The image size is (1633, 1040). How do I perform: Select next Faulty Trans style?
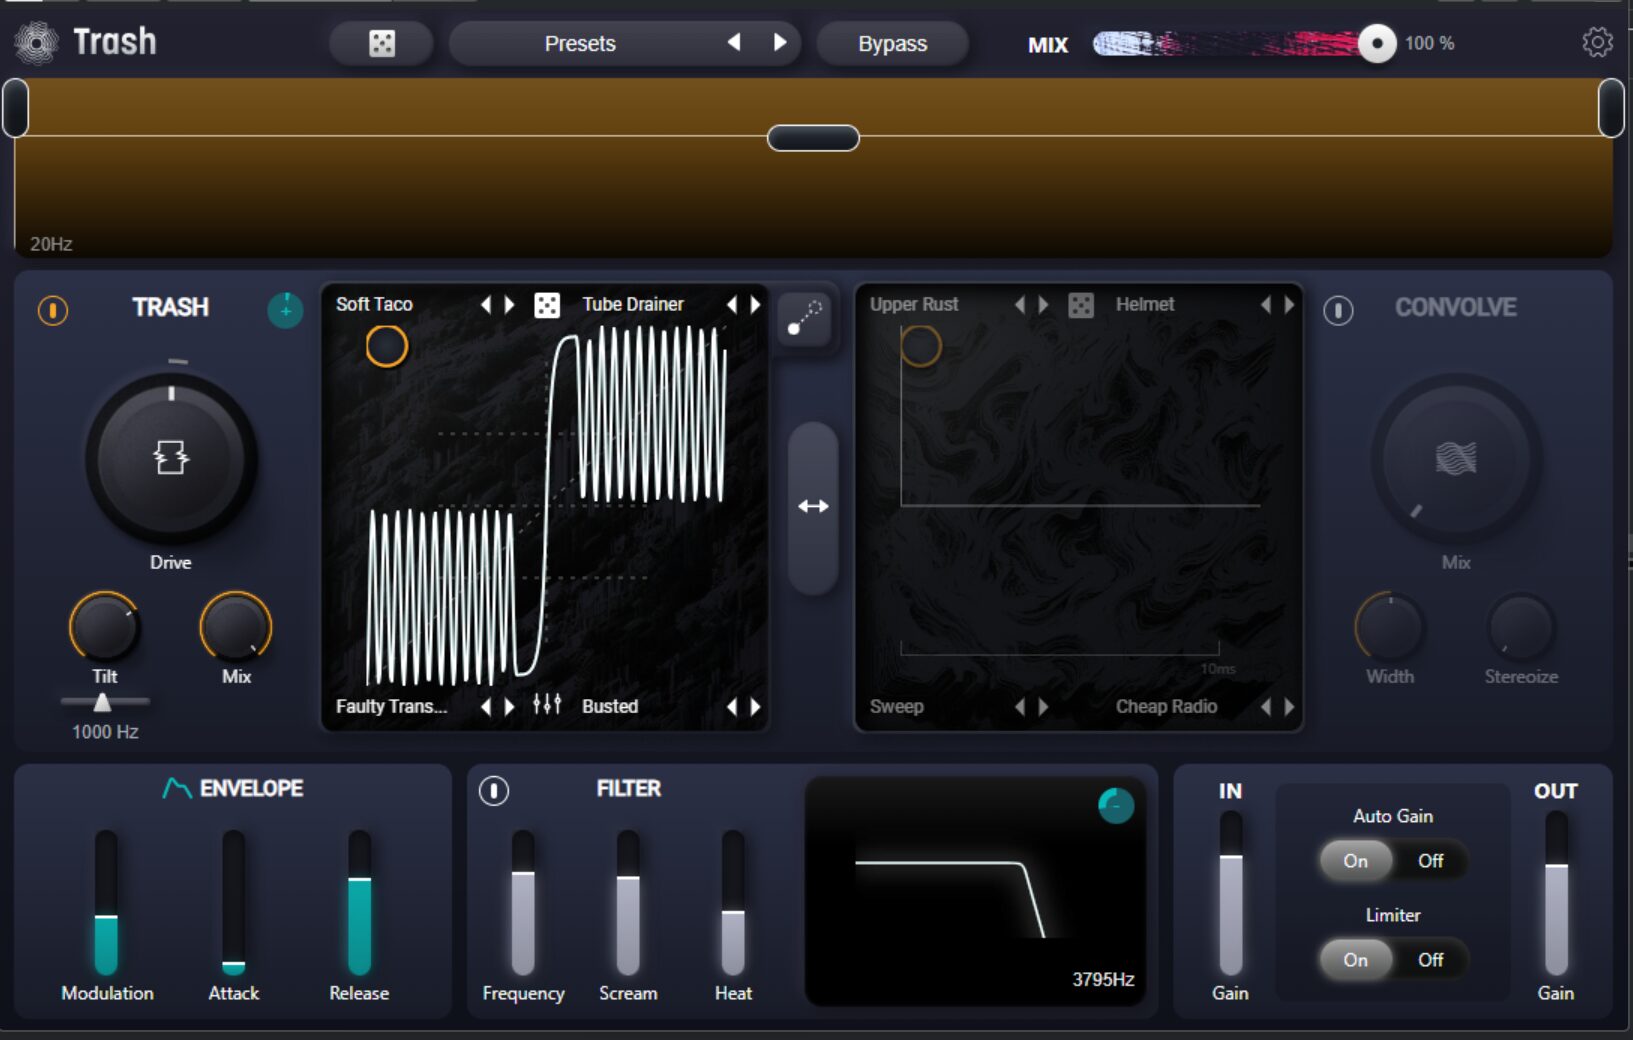(x=510, y=707)
